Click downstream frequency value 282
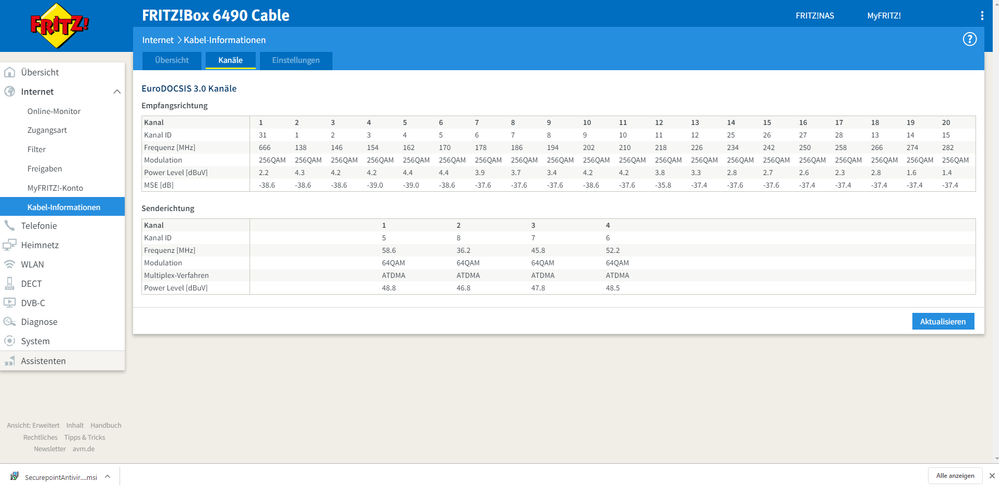The width and height of the screenshot is (999, 489). 947,147
